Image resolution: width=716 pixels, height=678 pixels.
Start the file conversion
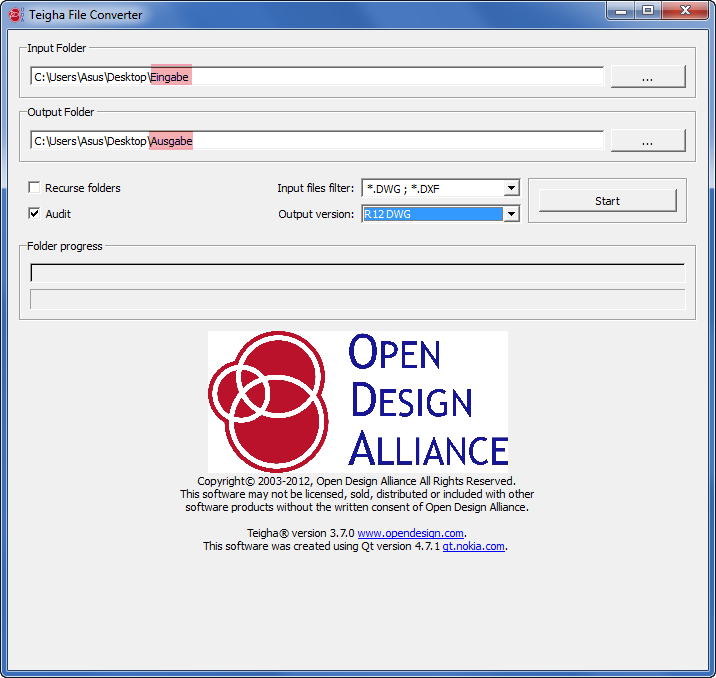point(607,201)
